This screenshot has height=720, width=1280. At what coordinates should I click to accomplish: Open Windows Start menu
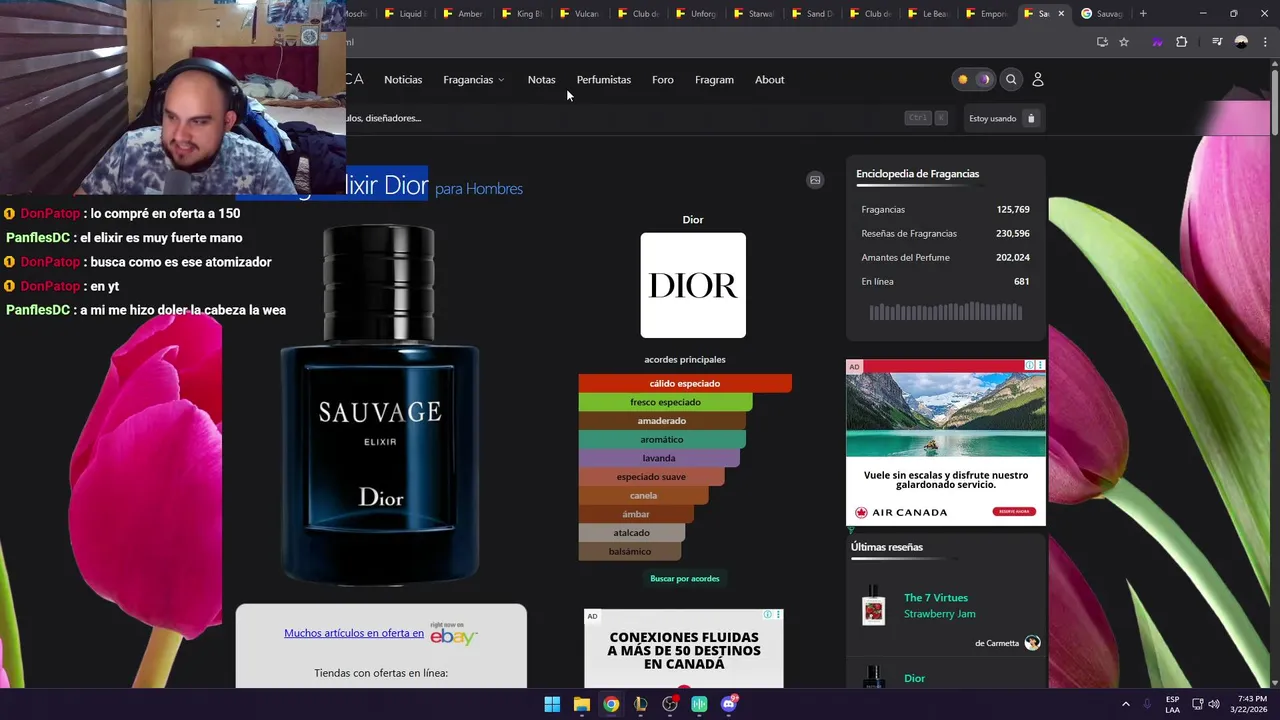tap(552, 704)
